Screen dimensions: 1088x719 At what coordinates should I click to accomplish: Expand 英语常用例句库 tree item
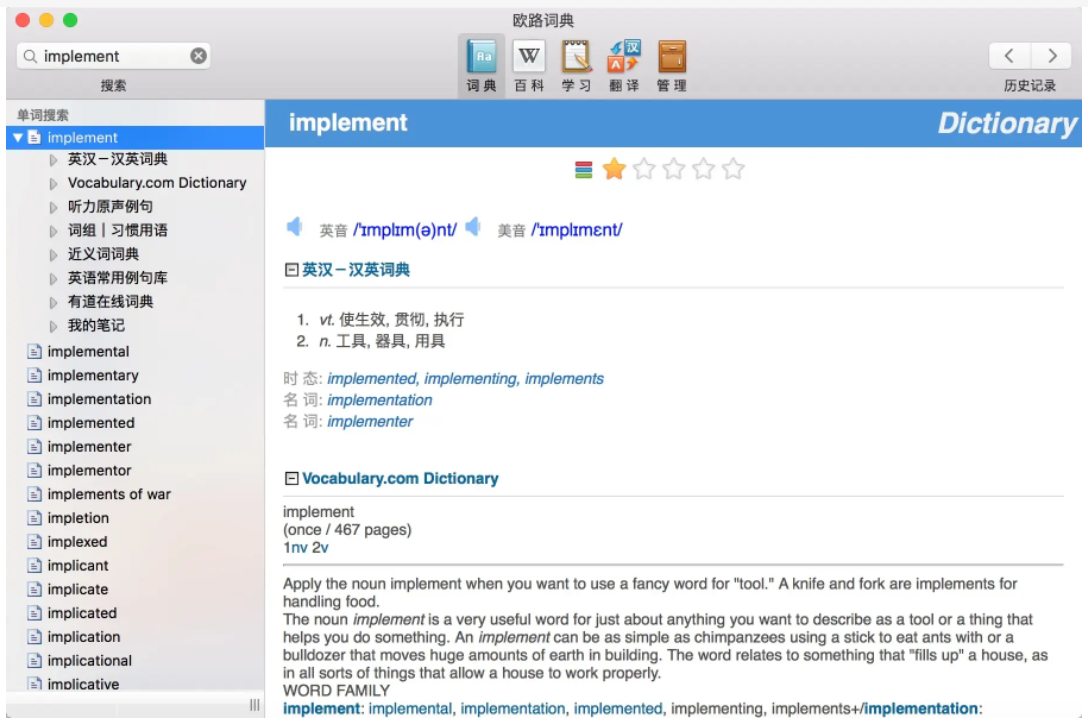(53, 279)
